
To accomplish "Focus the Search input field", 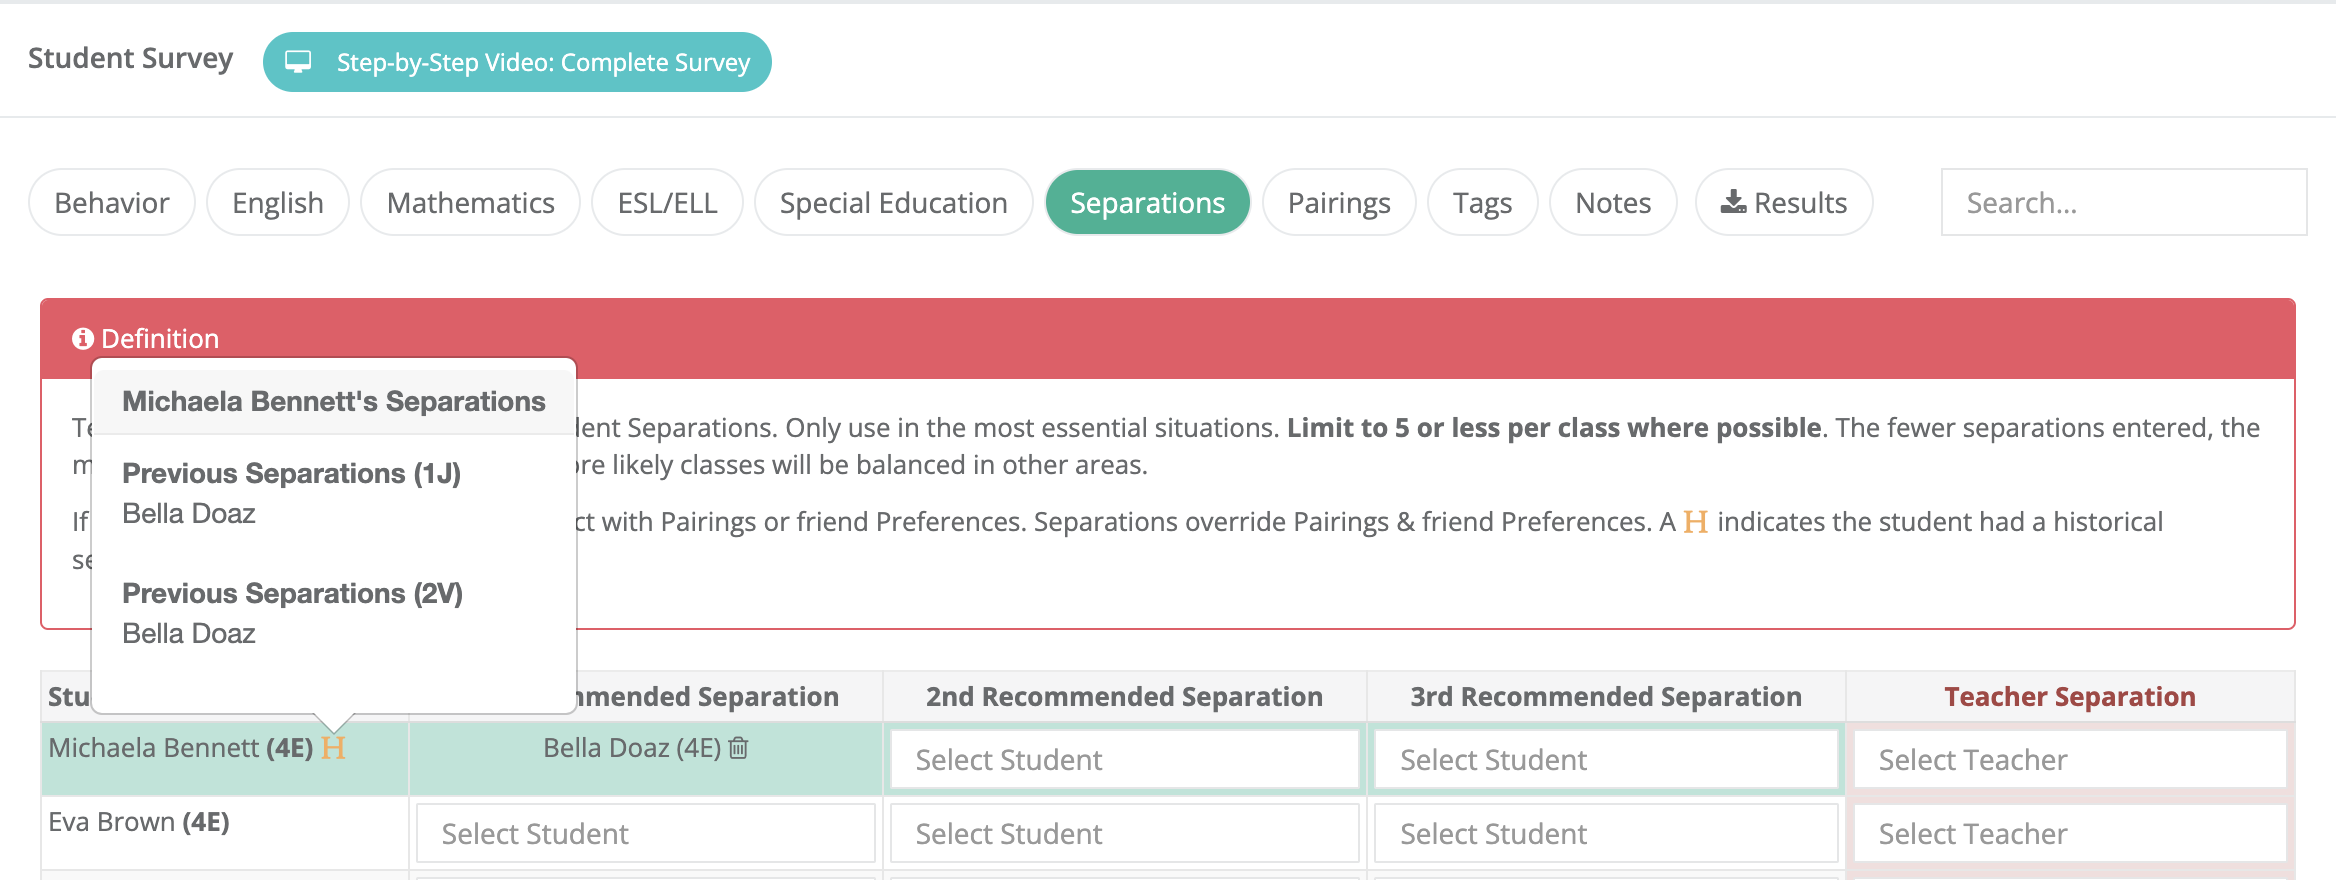I will 2124,202.
